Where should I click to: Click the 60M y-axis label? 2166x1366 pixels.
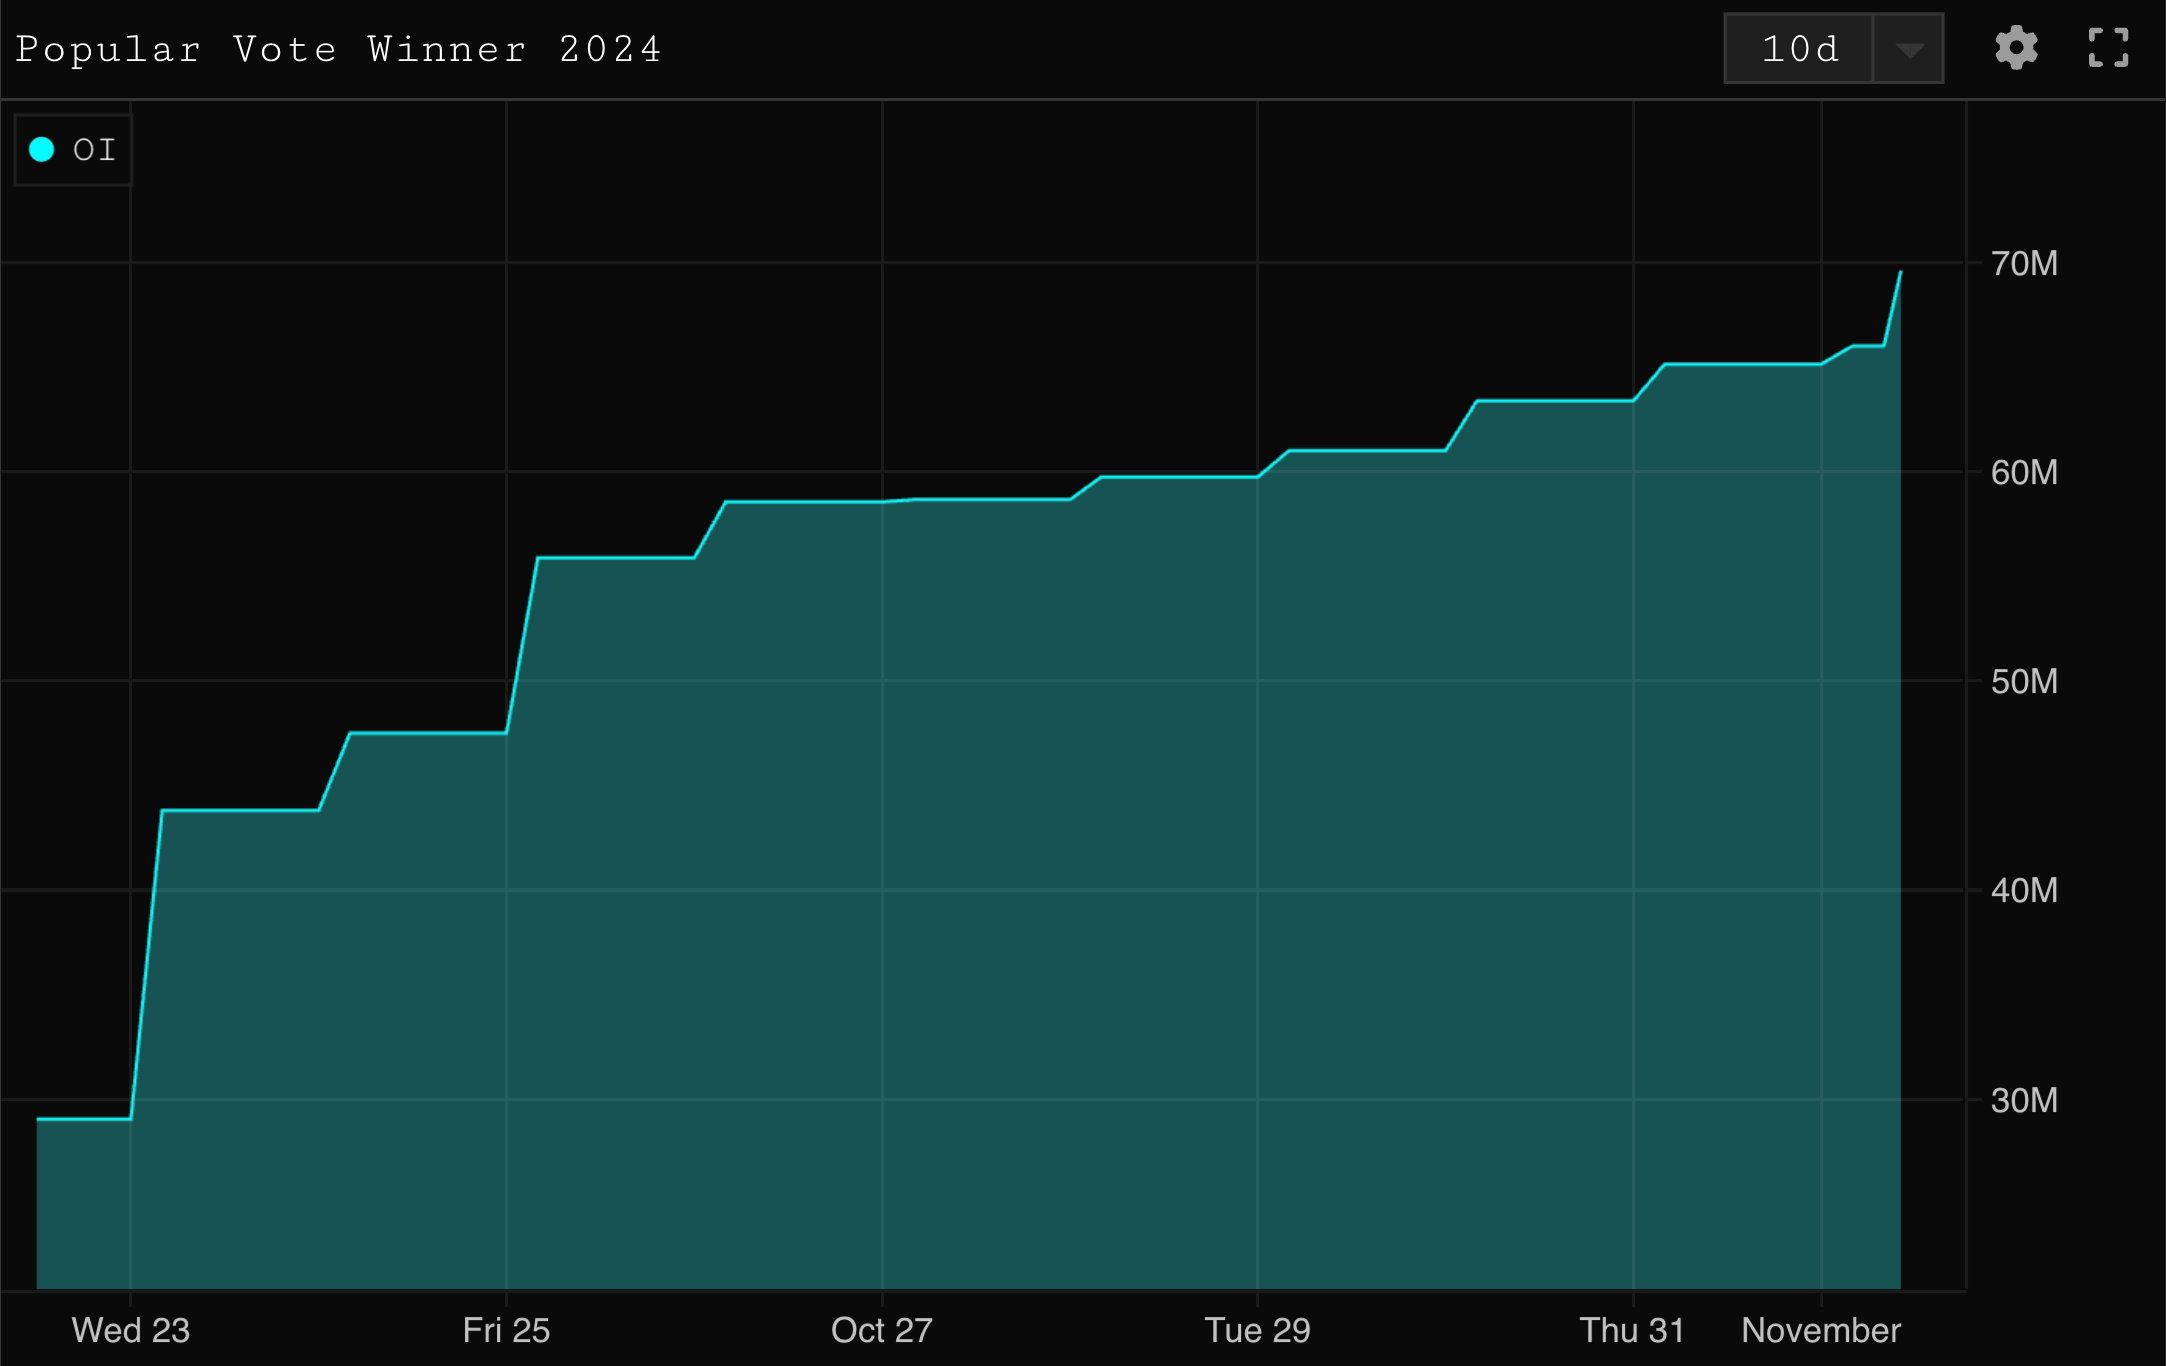point(2024,472)
